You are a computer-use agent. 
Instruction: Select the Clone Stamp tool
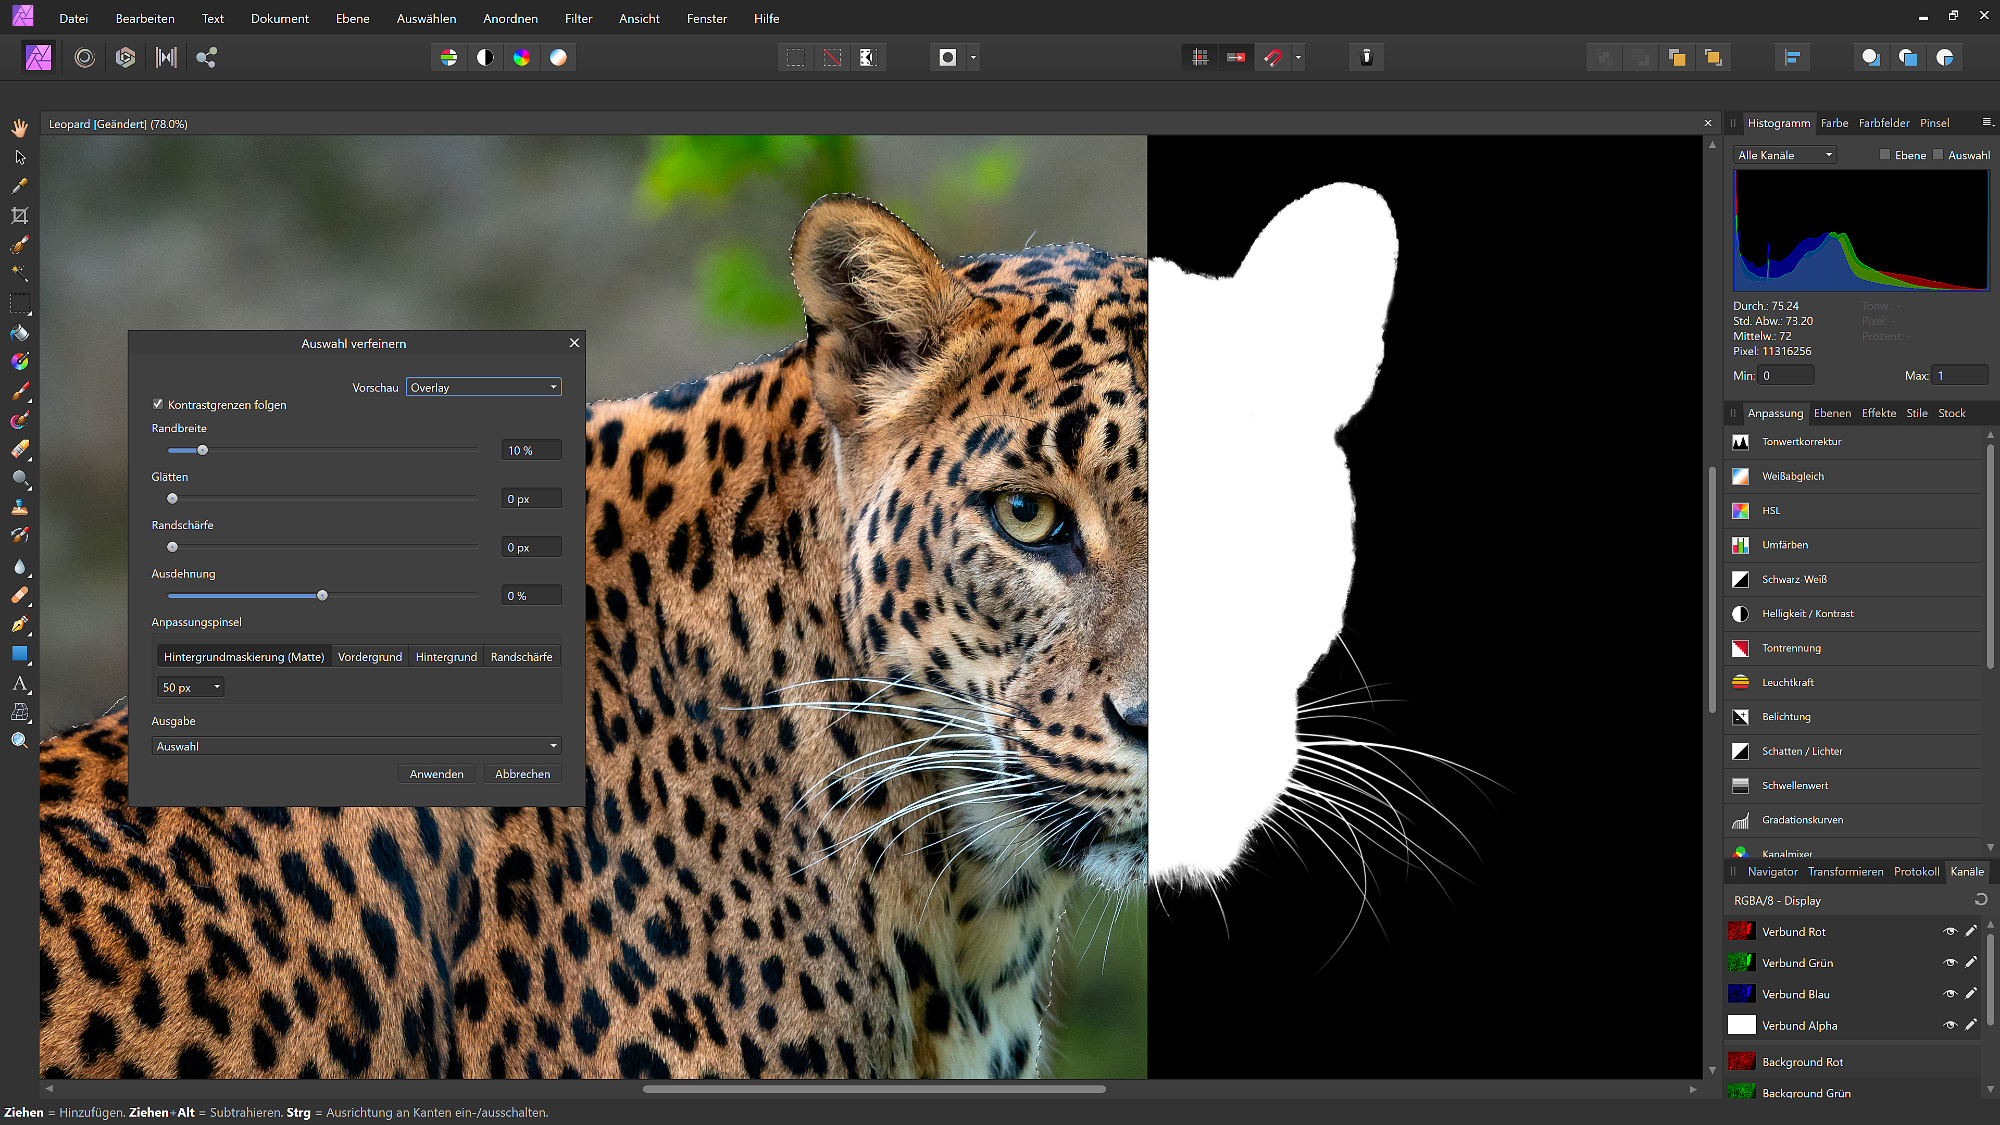[x=19, y=508]
